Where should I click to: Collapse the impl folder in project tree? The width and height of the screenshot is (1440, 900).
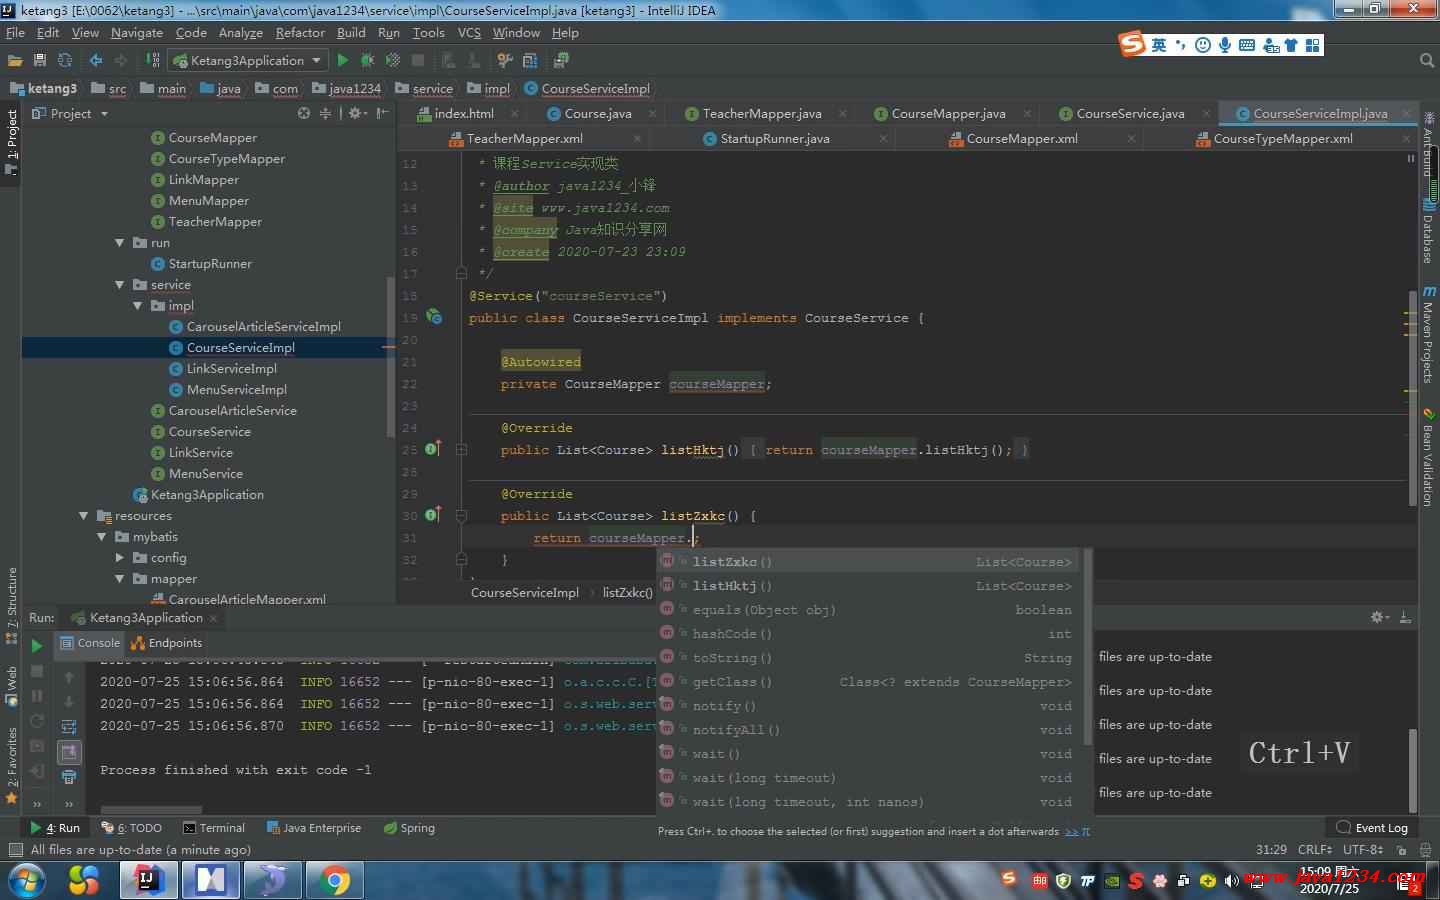[138, 306]
